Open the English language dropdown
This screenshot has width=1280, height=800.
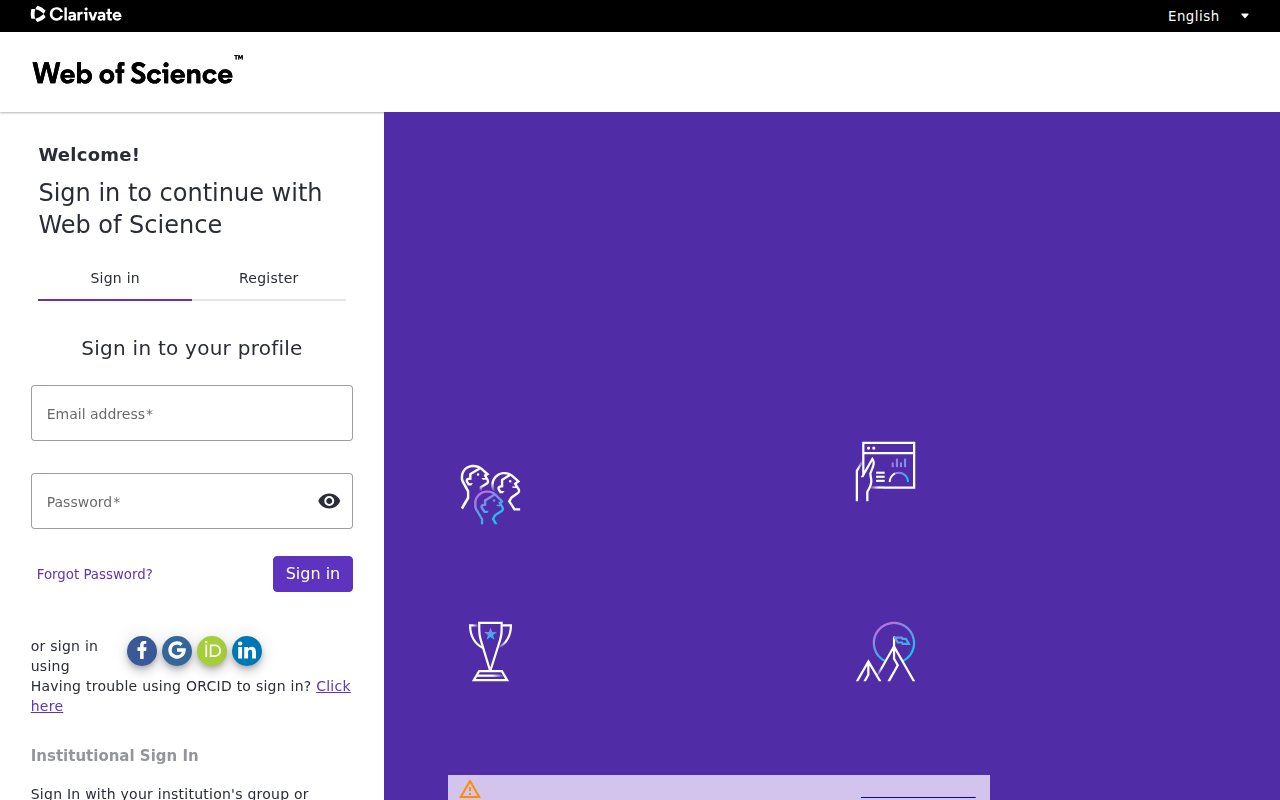click(x=1208, y=16)
